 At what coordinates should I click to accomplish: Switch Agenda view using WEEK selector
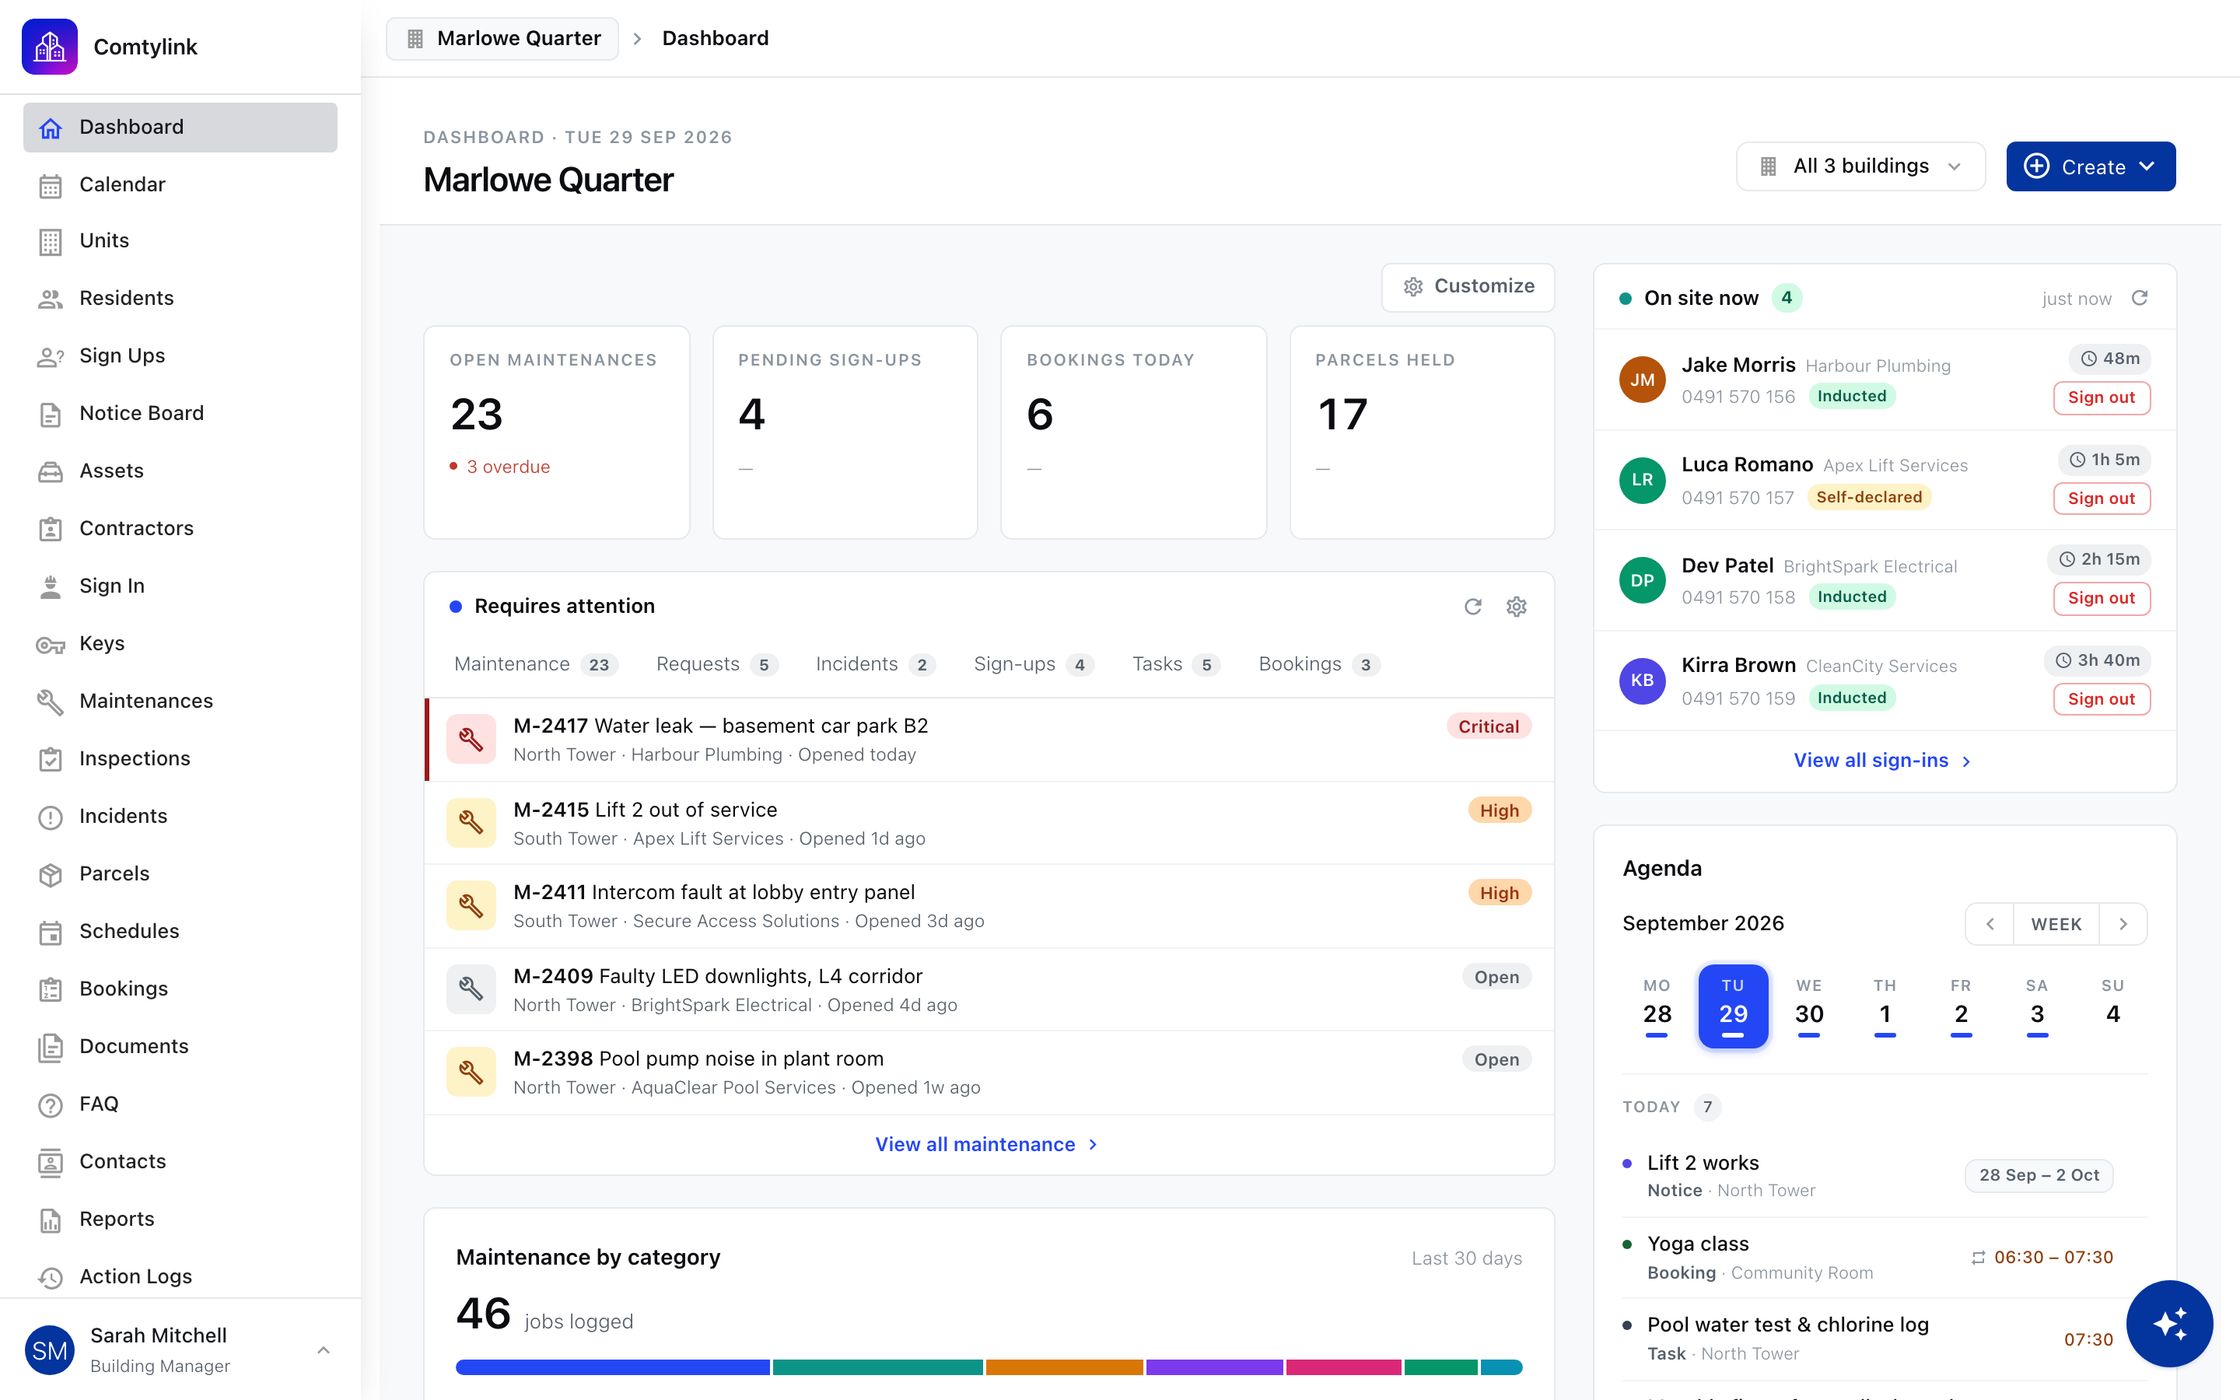click(2056, 924)
